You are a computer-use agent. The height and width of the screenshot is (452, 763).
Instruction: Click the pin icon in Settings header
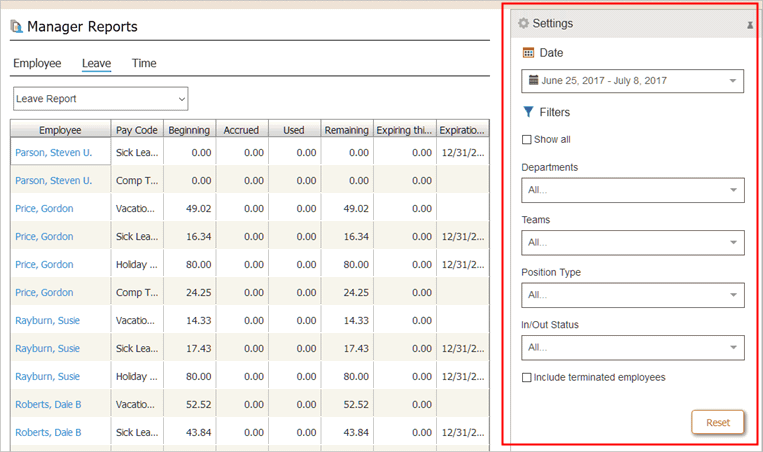click(x=750, y=25)
